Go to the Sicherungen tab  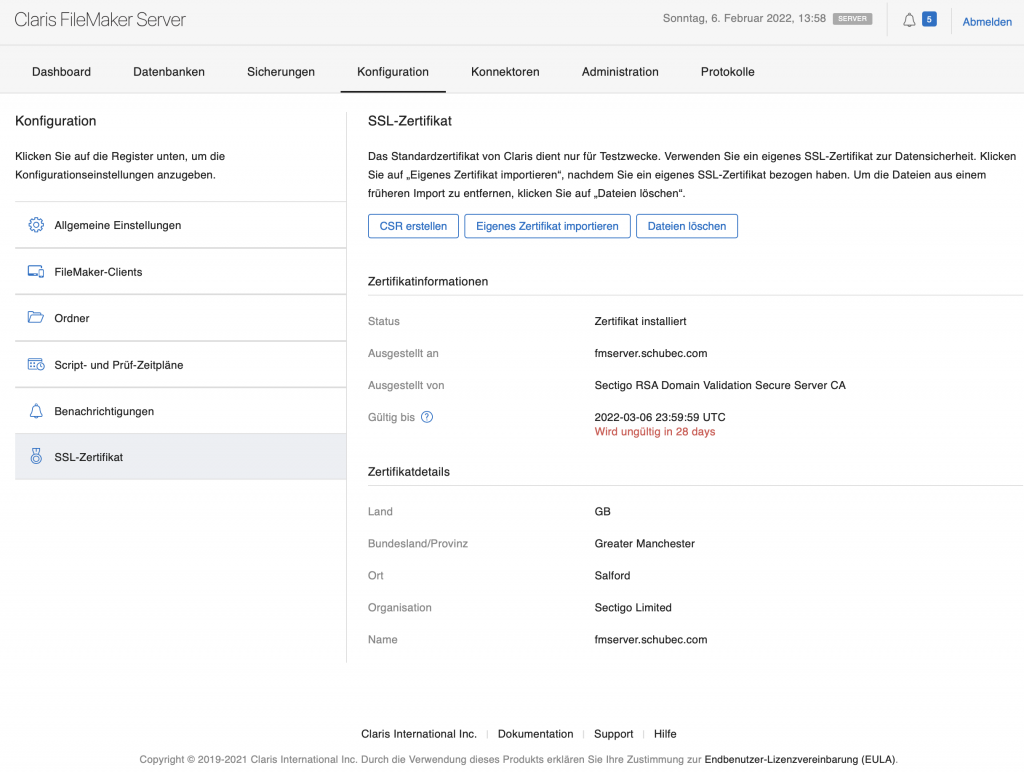[x=281, y=72]
